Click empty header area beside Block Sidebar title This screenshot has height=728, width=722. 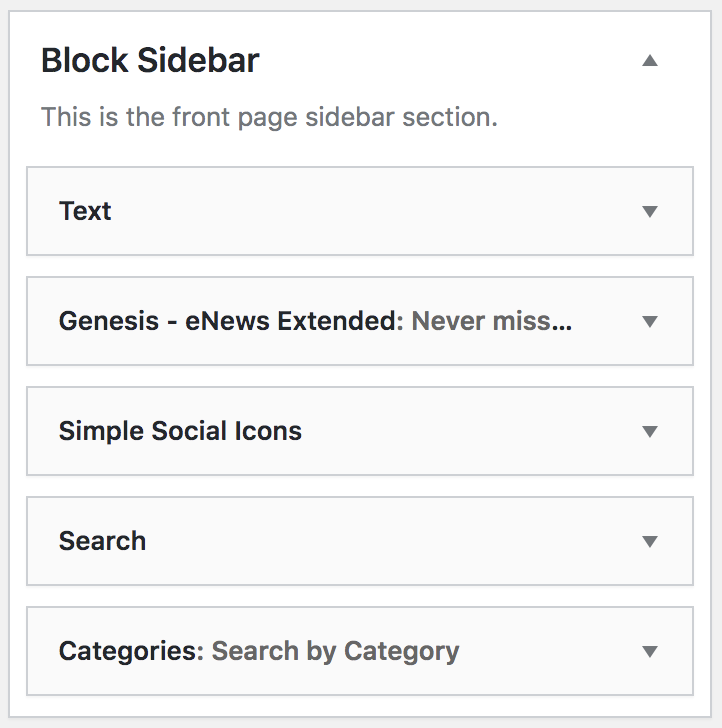[x=450, y=61]
